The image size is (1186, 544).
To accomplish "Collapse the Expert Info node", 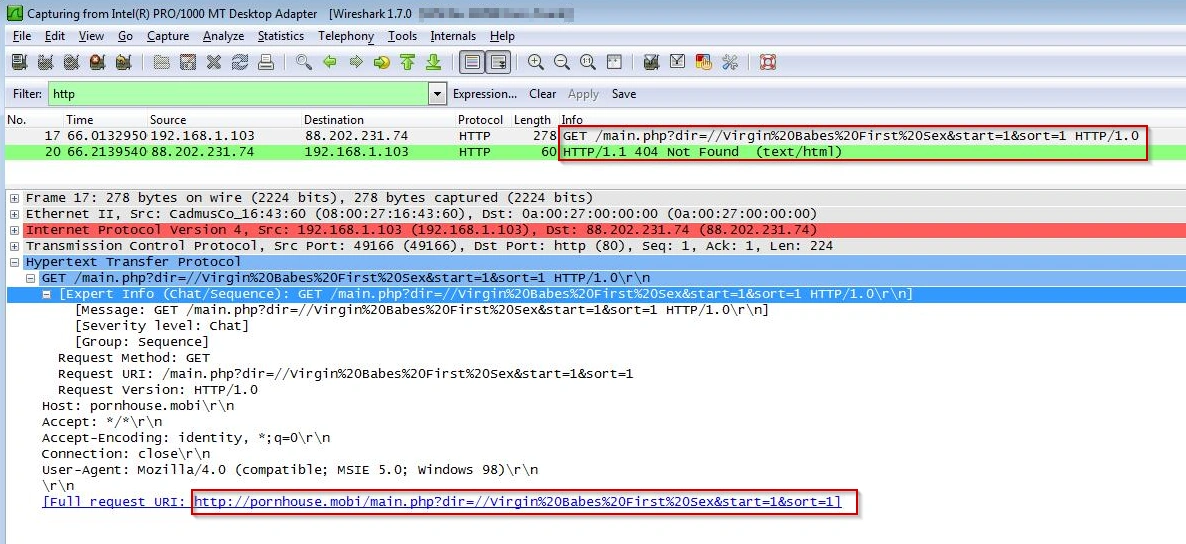I will 47,294.
